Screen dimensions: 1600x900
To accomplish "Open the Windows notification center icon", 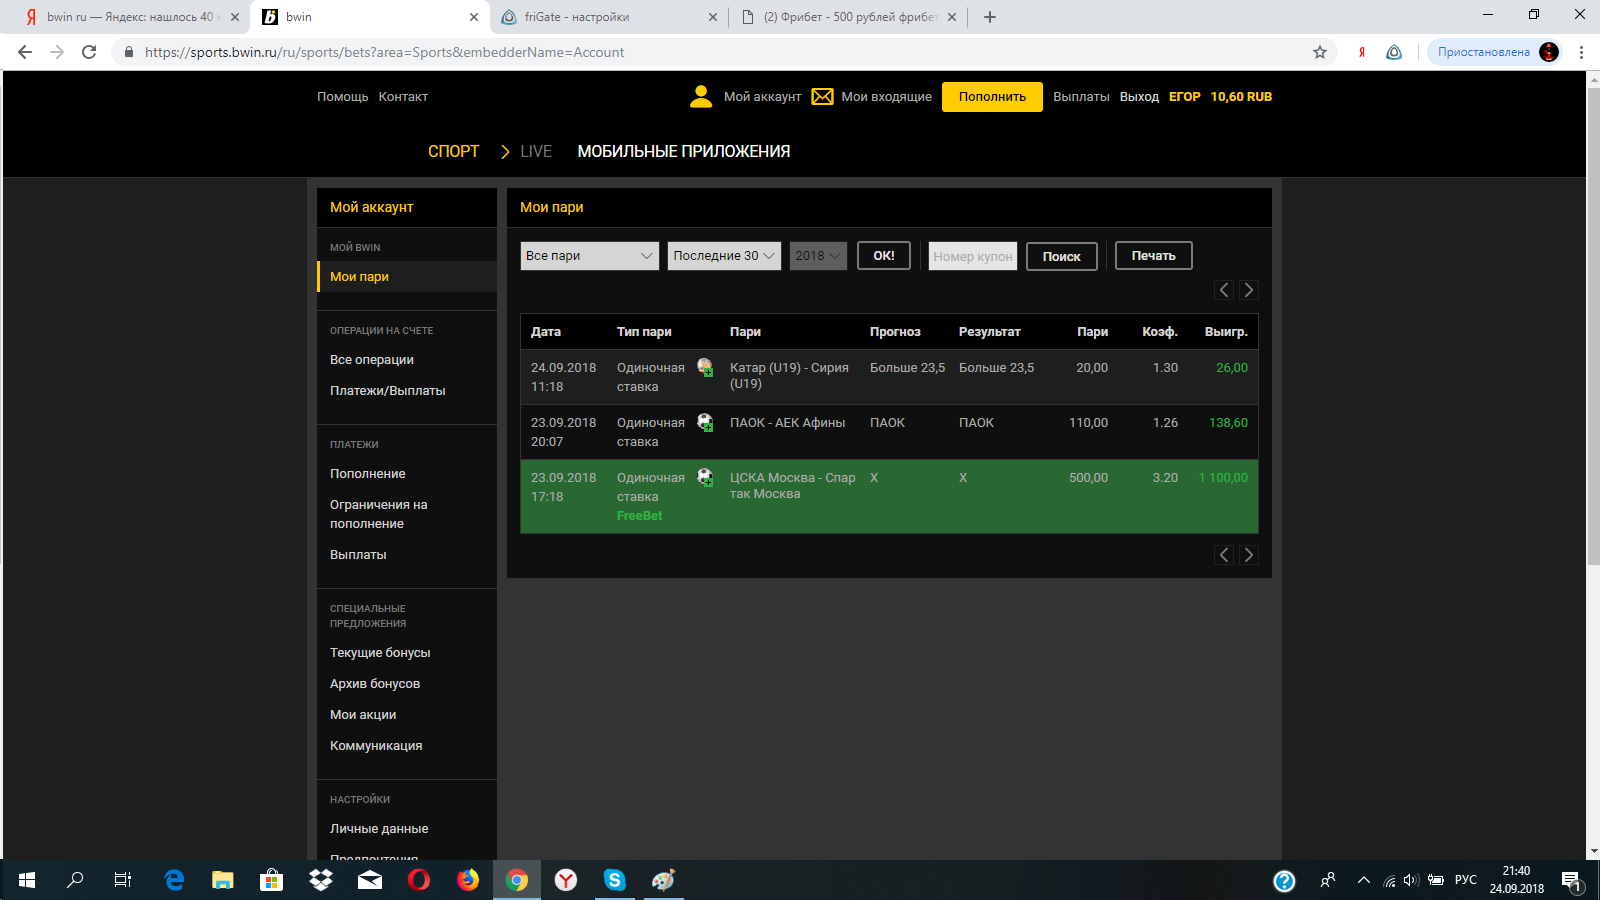I will [x=1572, y=880].
